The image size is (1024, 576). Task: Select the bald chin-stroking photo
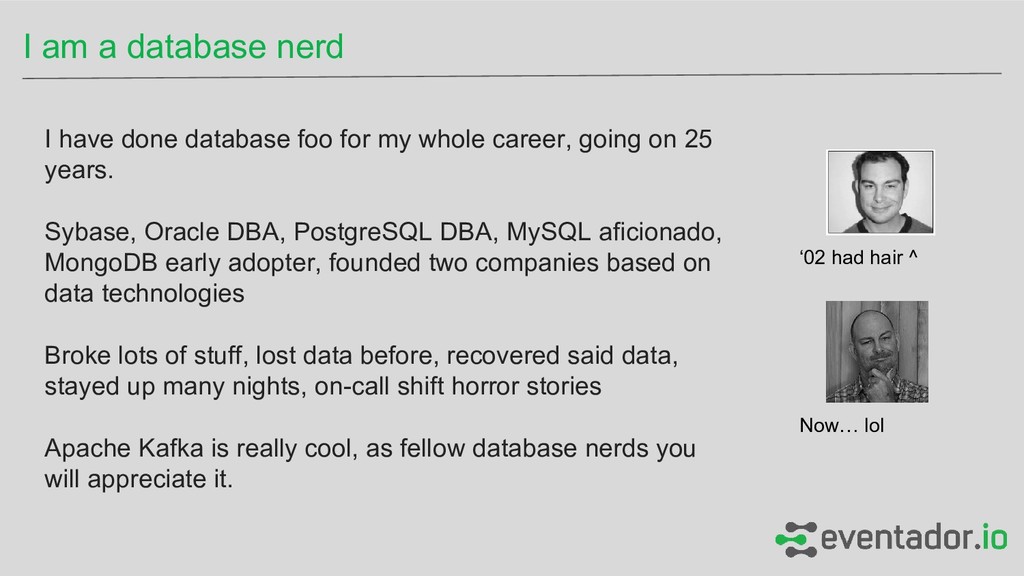pos(876,352)
